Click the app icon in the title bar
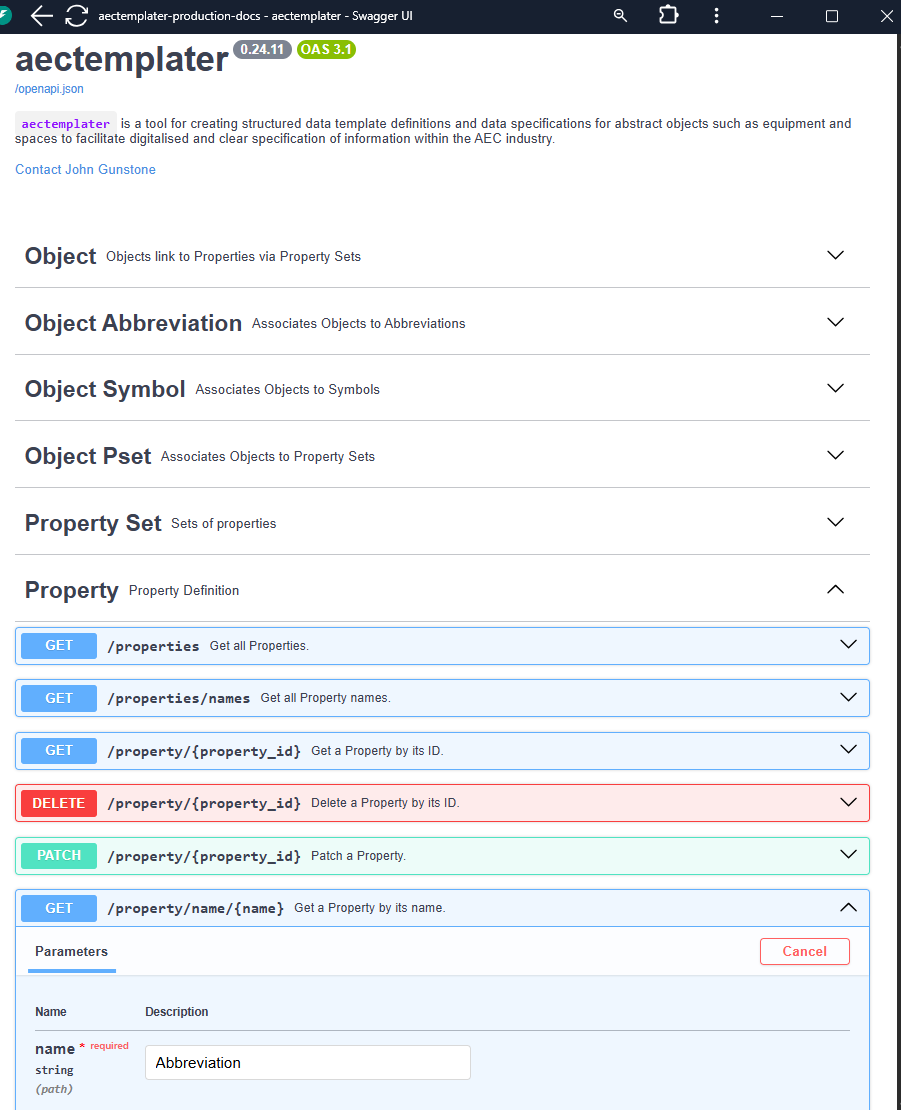 point(6,14)
